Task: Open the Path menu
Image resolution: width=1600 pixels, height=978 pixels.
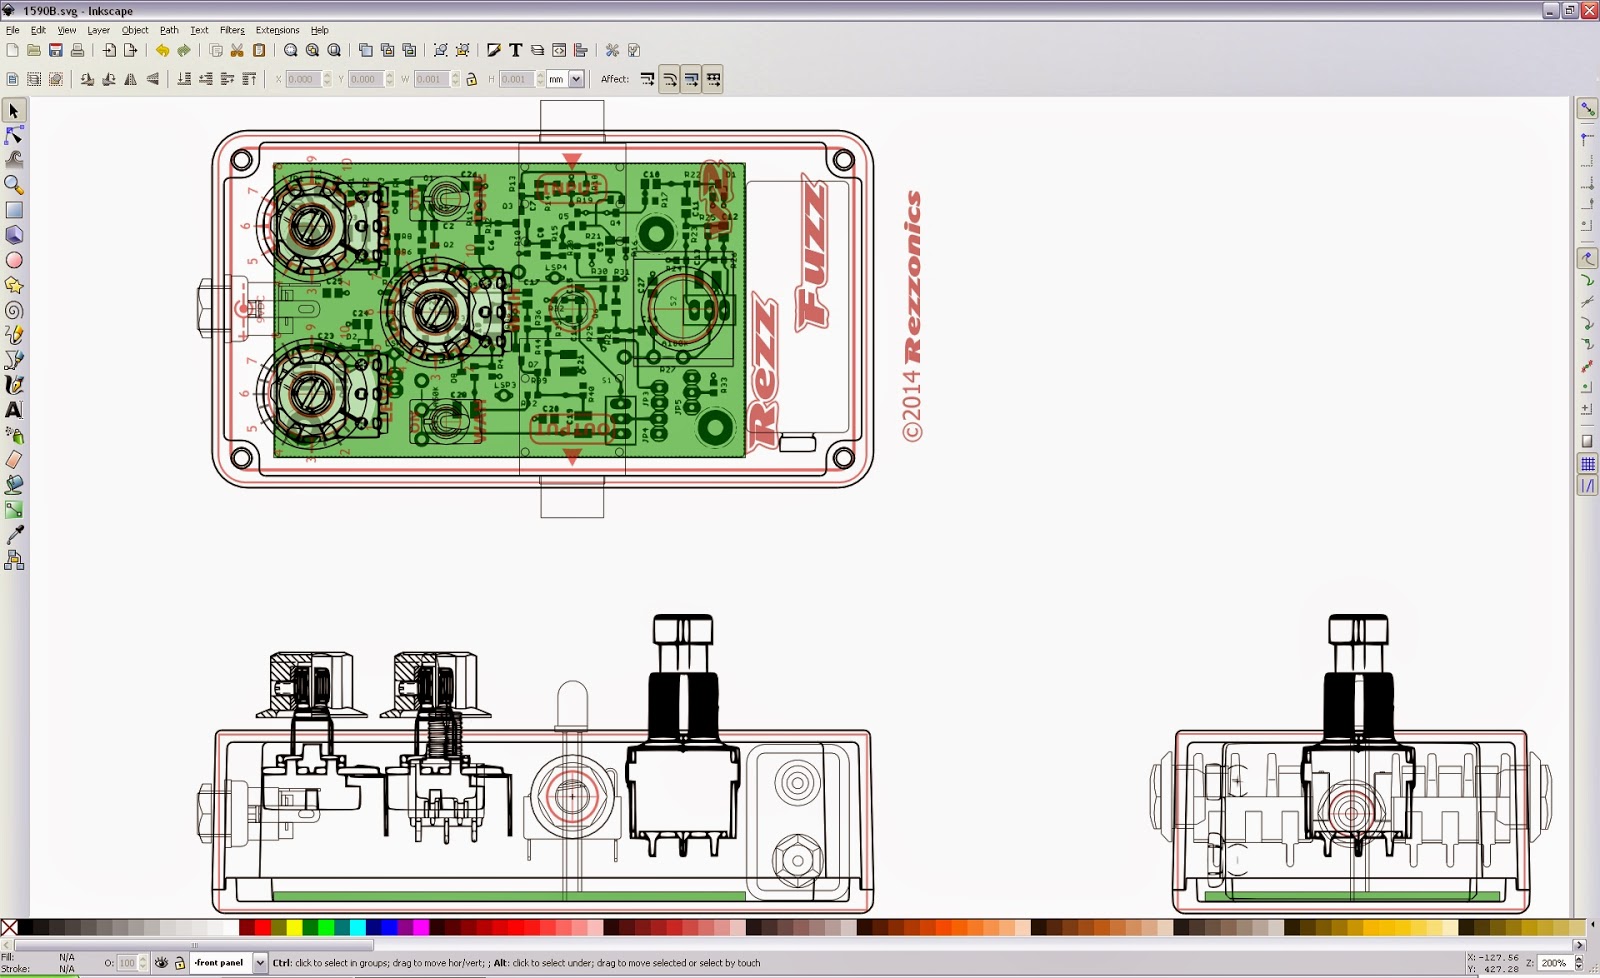Action: click(169, 30)
